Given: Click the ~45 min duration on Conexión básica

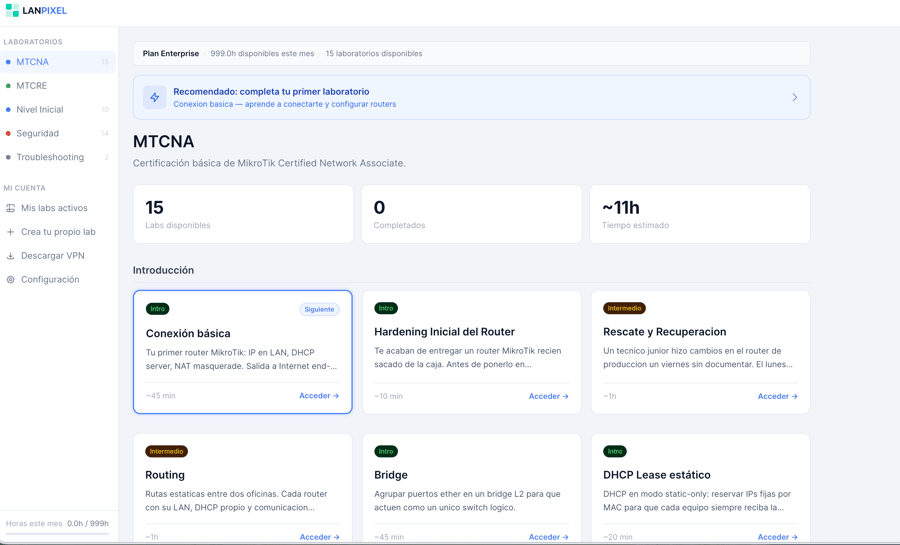Looking at the screenshot, I should coord(161,396).
